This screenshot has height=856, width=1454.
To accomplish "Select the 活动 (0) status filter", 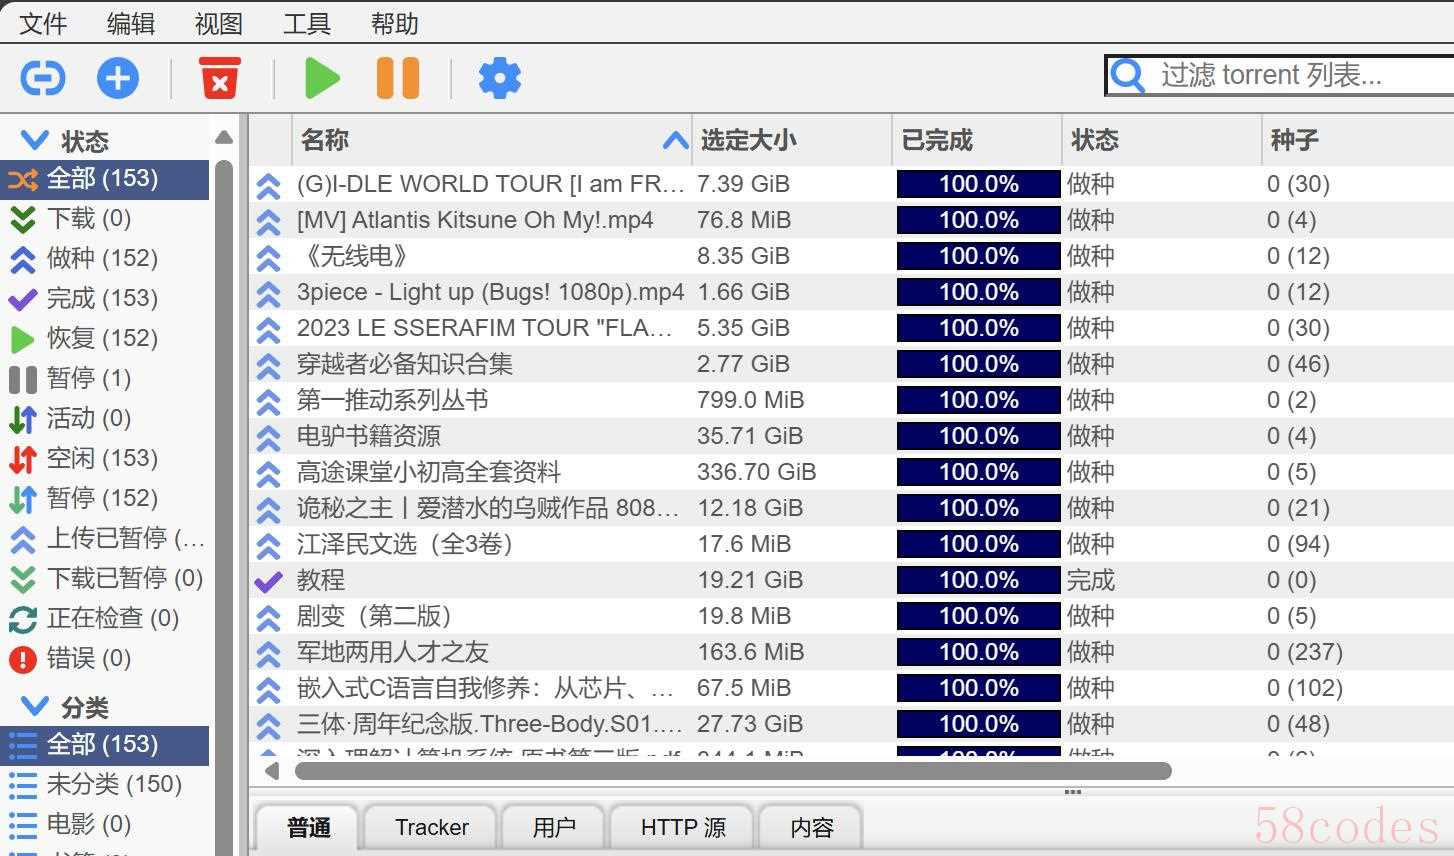I will tap(104, 419).
